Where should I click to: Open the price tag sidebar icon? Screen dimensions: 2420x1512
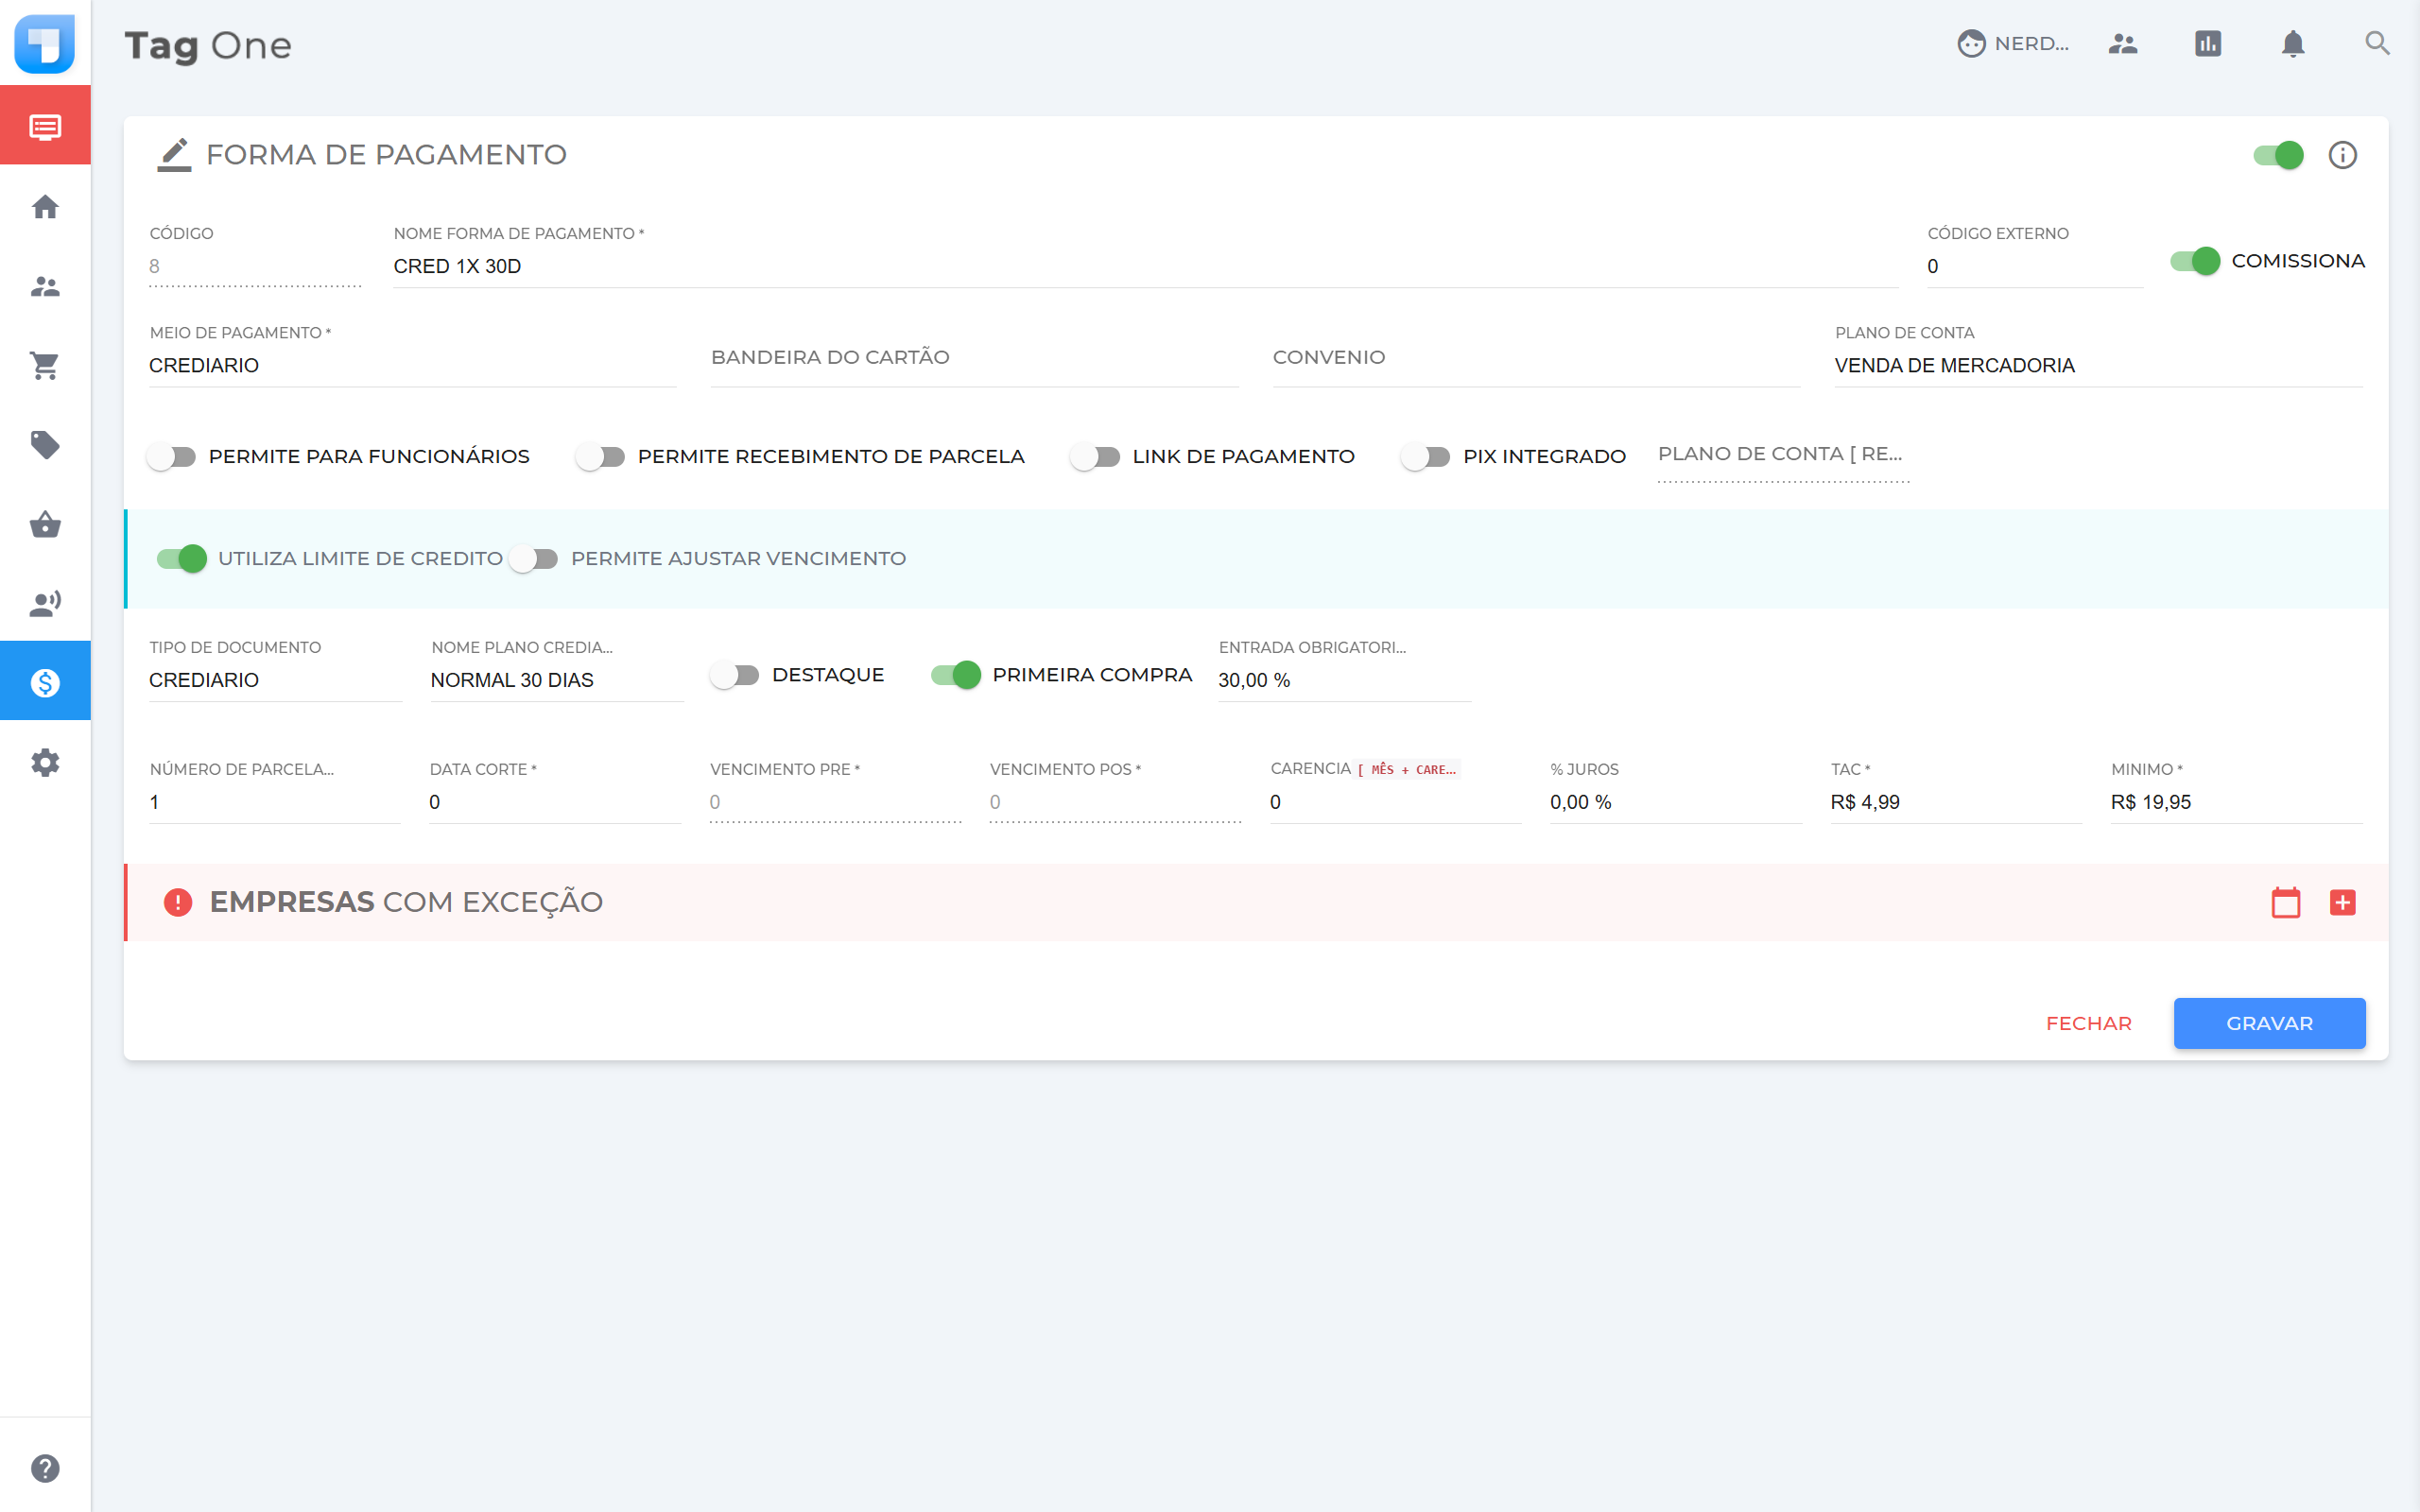click(45, 445)
